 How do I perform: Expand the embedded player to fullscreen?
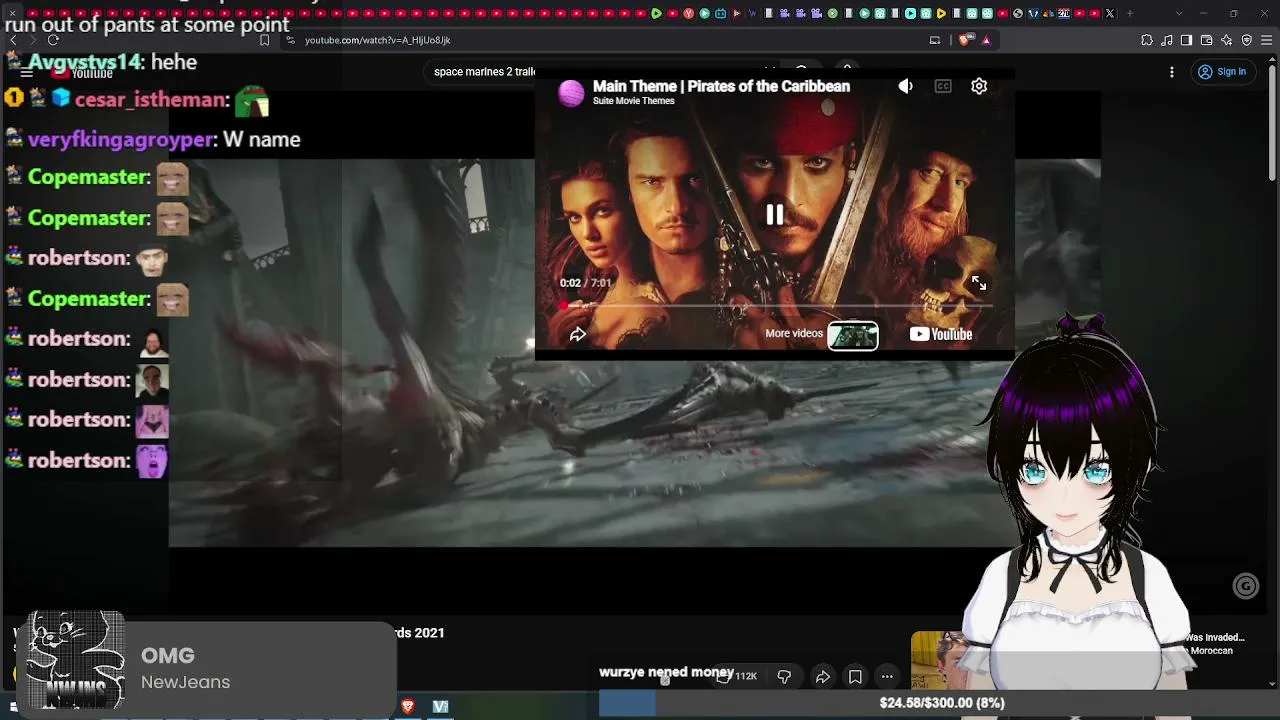click(x=979, y=284)
